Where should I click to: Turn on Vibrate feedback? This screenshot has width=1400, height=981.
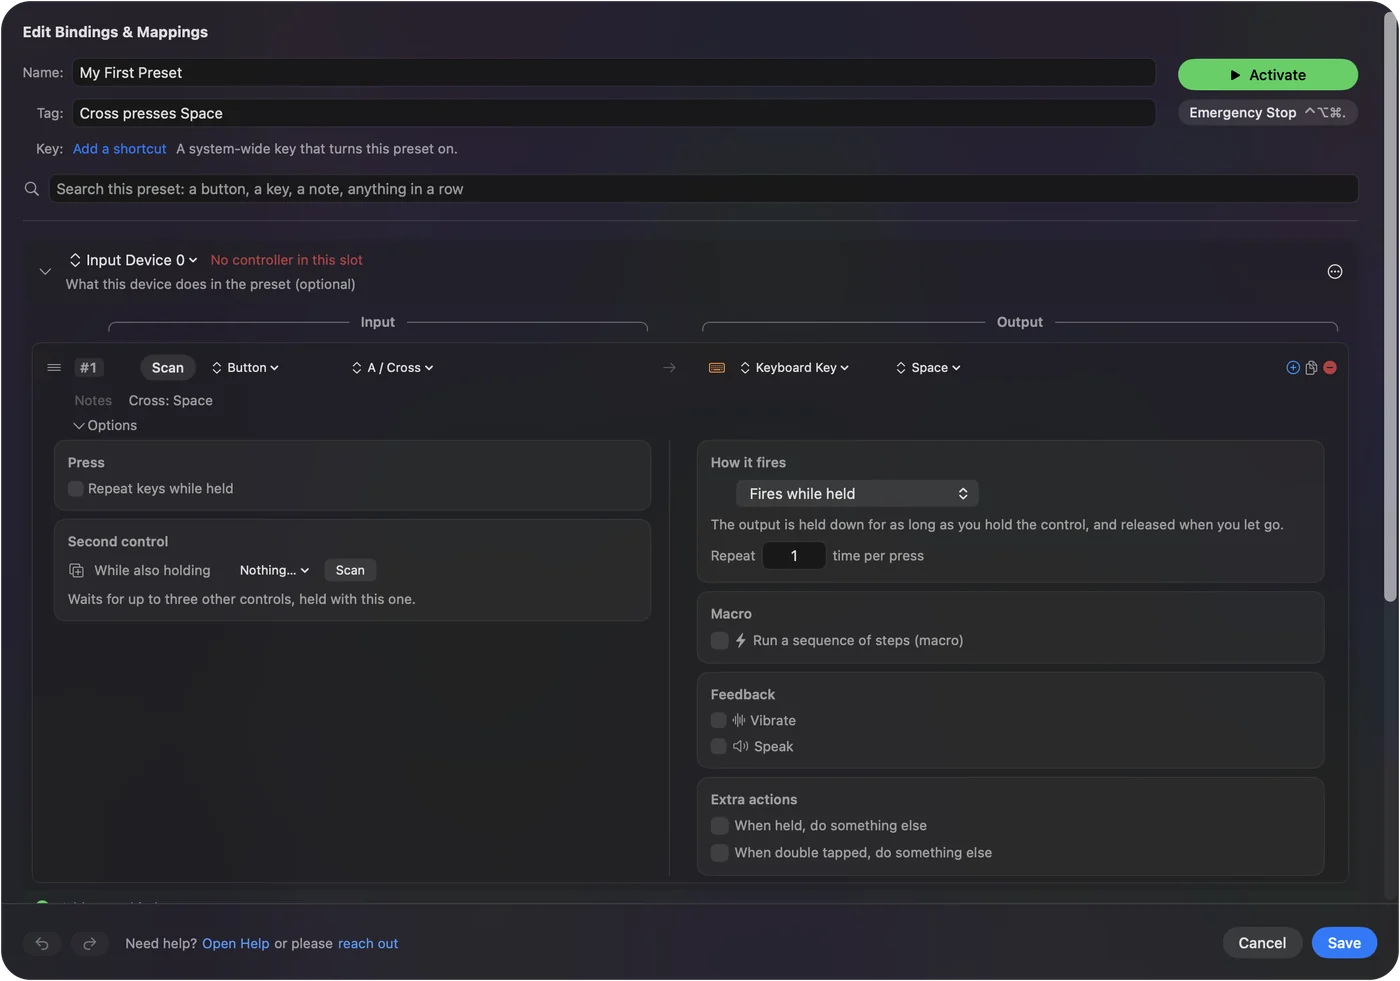pyautogui.click(x=718, y=720)
